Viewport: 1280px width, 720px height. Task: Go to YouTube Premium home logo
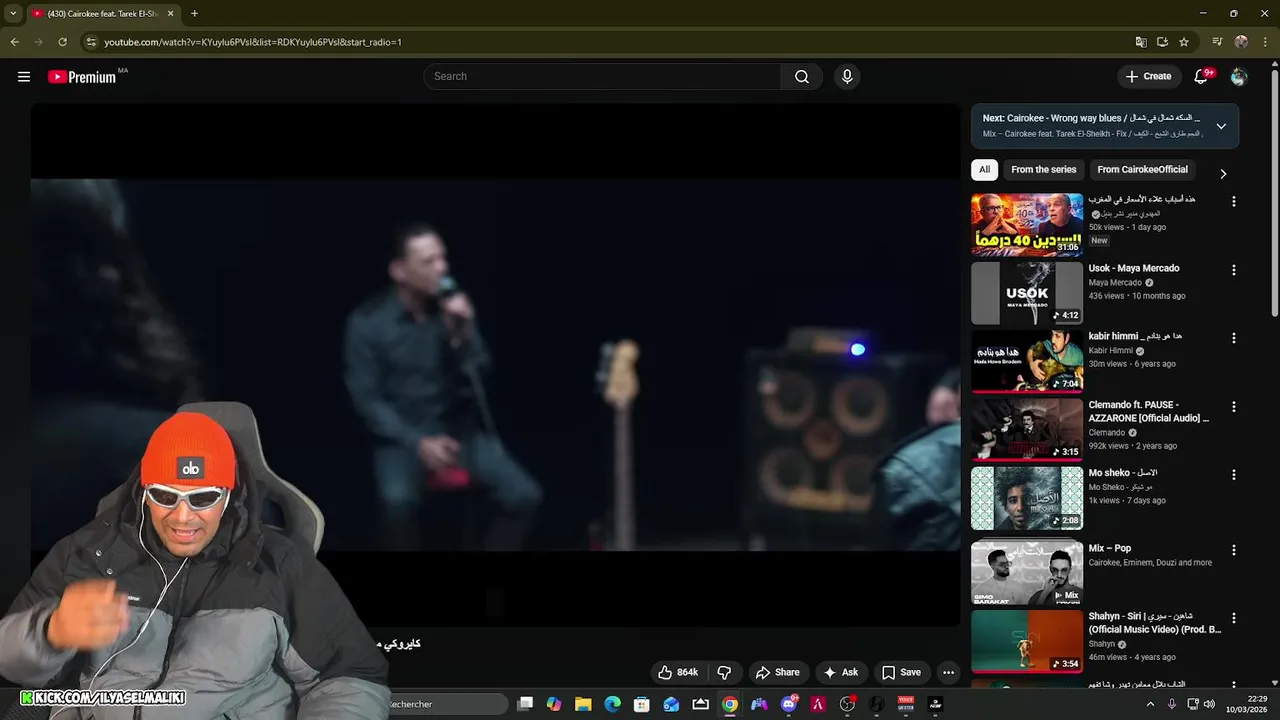[x=82, y=77]
